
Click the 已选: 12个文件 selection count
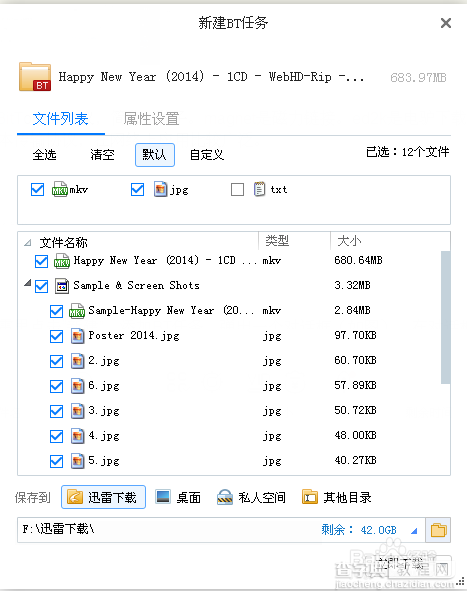click(407, 152)
